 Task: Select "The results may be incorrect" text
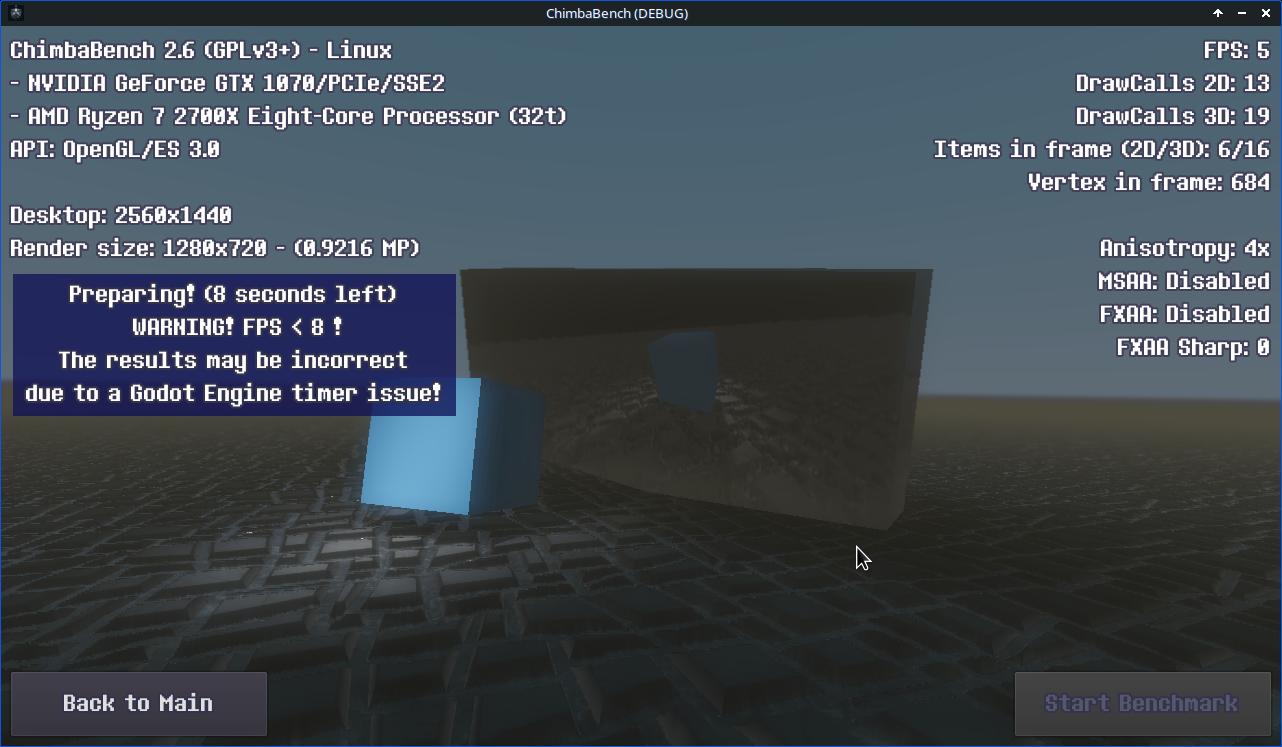coord(233,360)
